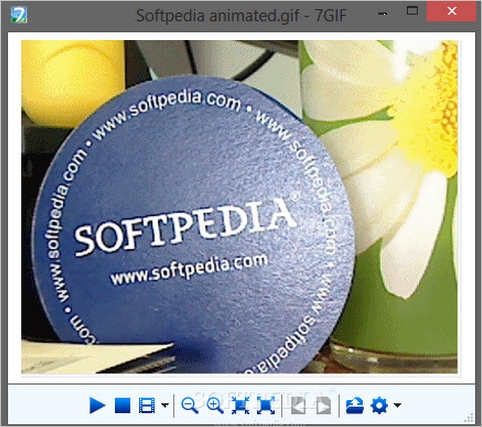Open a file with the folder icon
Screen dimensions: 482x427
[x=354, y=405]
